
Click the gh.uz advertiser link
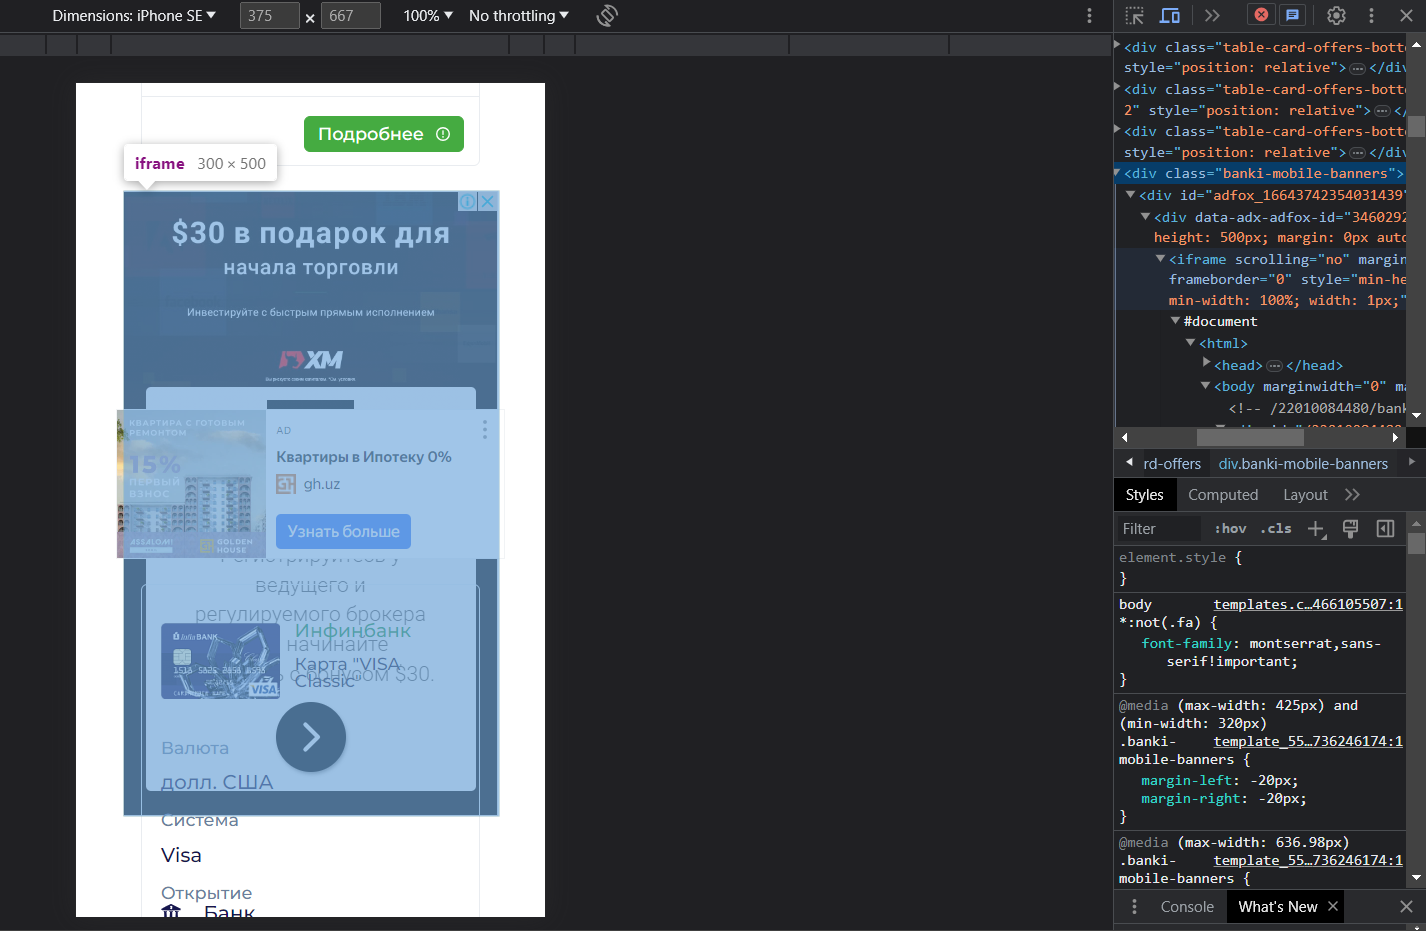[x=322, y=484]
